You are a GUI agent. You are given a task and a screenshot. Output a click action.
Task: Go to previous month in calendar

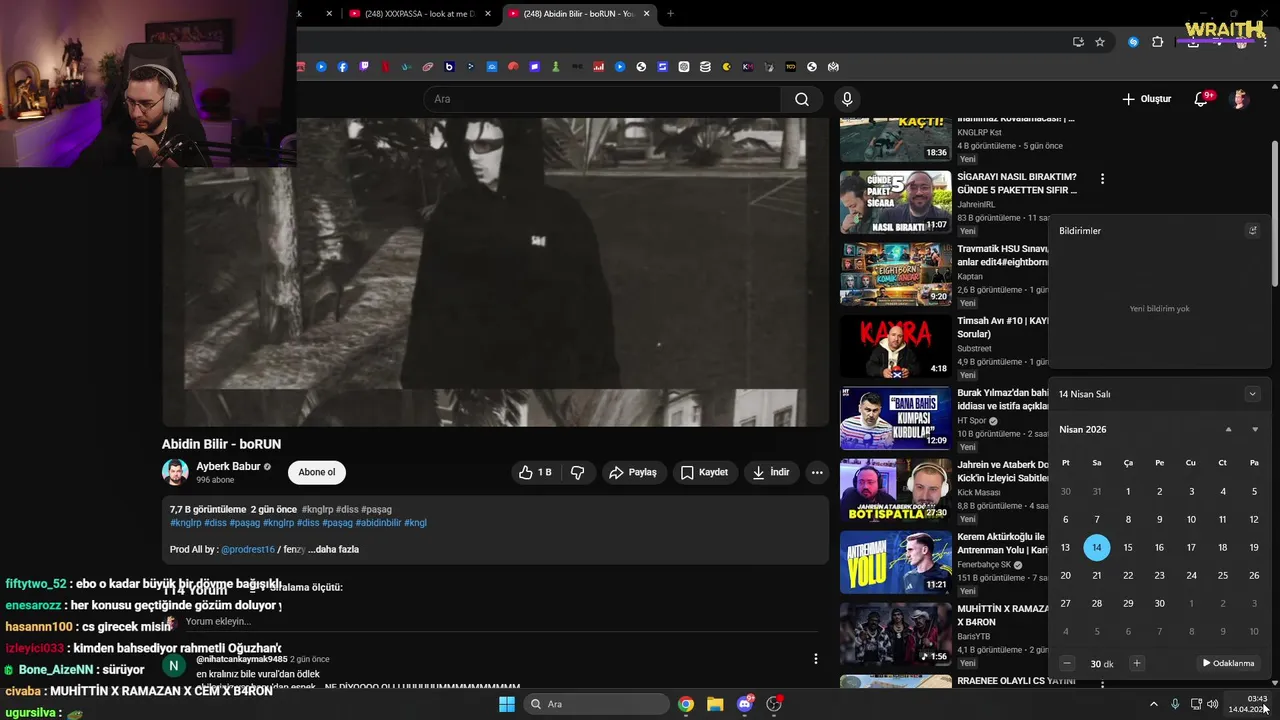coord(1229,429)
